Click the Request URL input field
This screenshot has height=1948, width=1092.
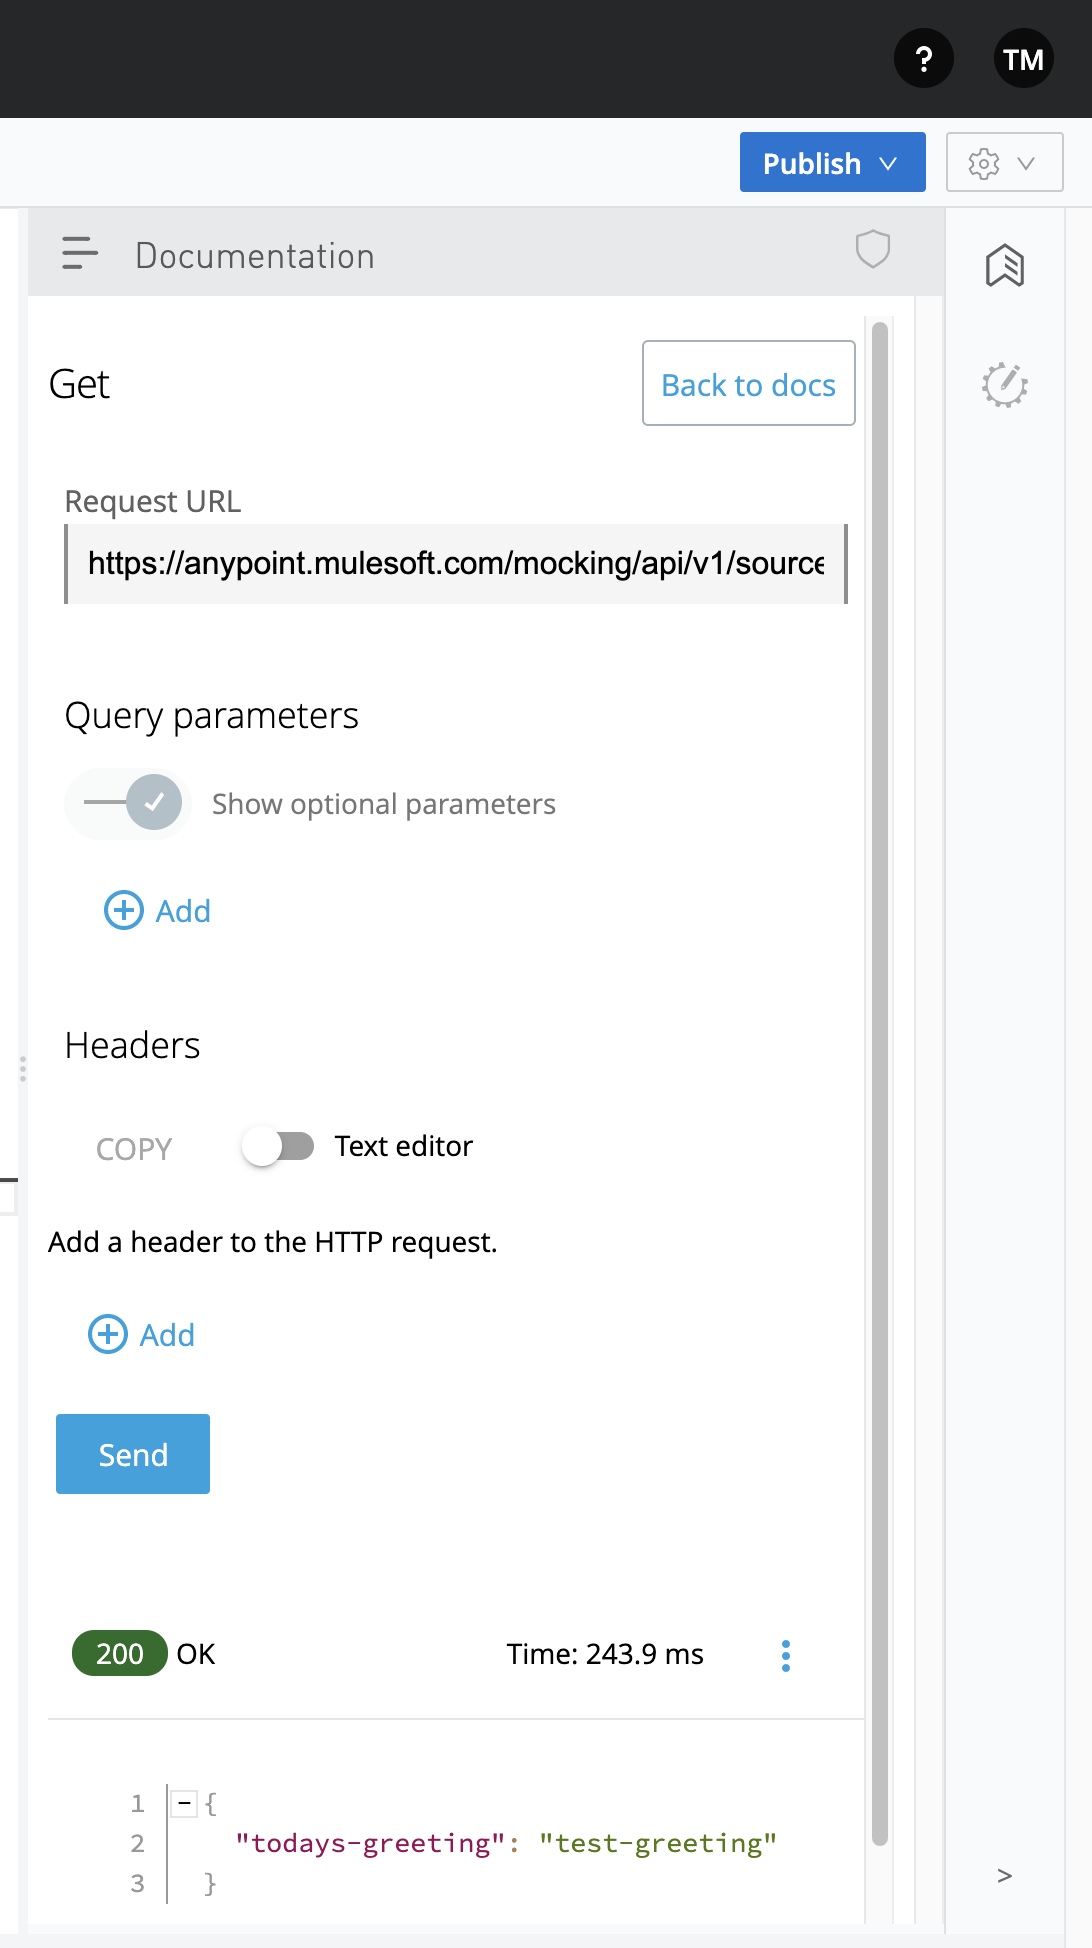(x=456, y=564)
